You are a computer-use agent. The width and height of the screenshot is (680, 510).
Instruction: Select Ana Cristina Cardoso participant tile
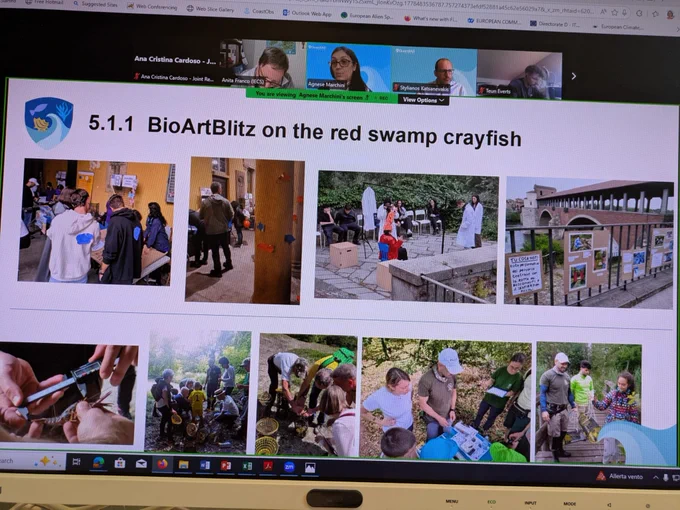tap(175, 68)
